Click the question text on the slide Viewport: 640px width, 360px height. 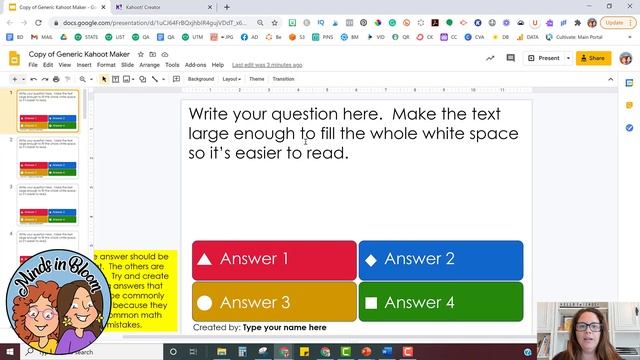(x=353, y=133)
